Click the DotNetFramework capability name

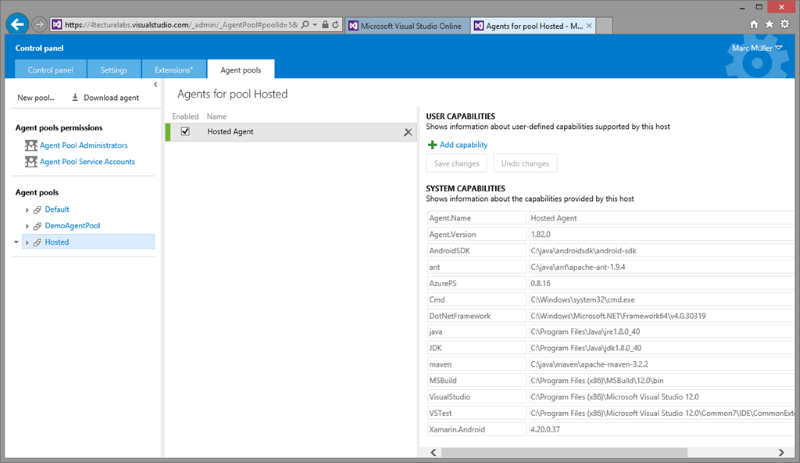coord(460,316)
